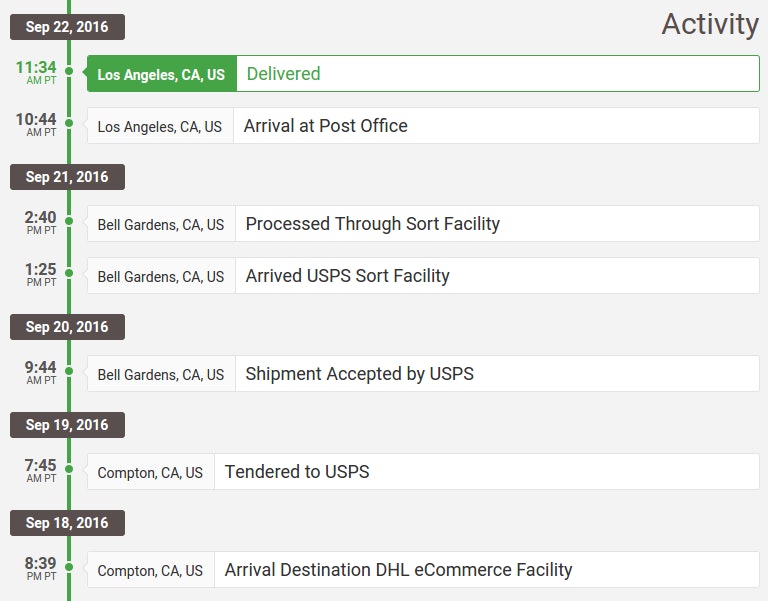
Task: Select the 8:39 PM timeline dot
Action: (x=69, y=567)
